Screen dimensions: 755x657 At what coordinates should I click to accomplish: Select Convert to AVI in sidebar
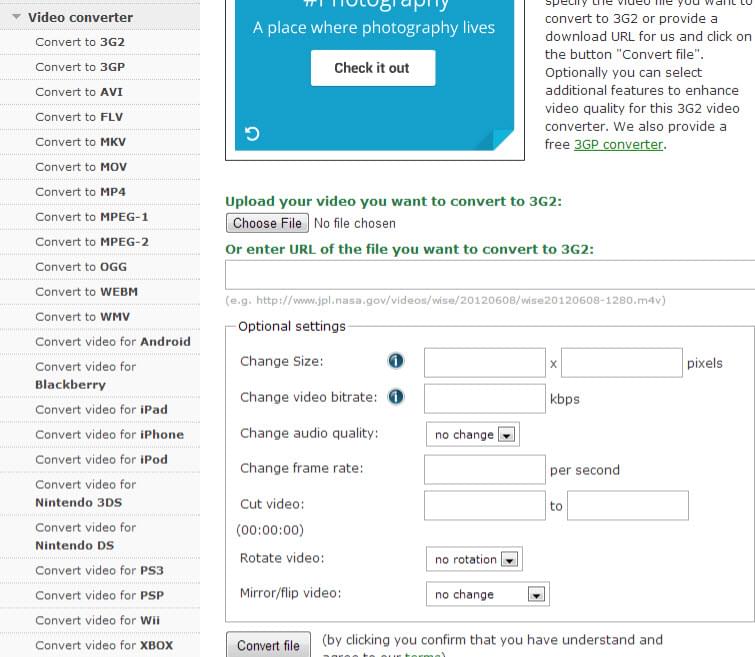[x=79, y=92]
